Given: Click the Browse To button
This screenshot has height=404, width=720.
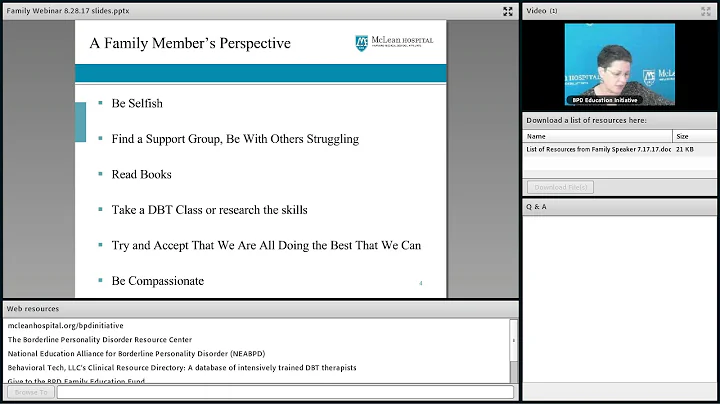Looking at the screenshot, I should tap(31, 392).
